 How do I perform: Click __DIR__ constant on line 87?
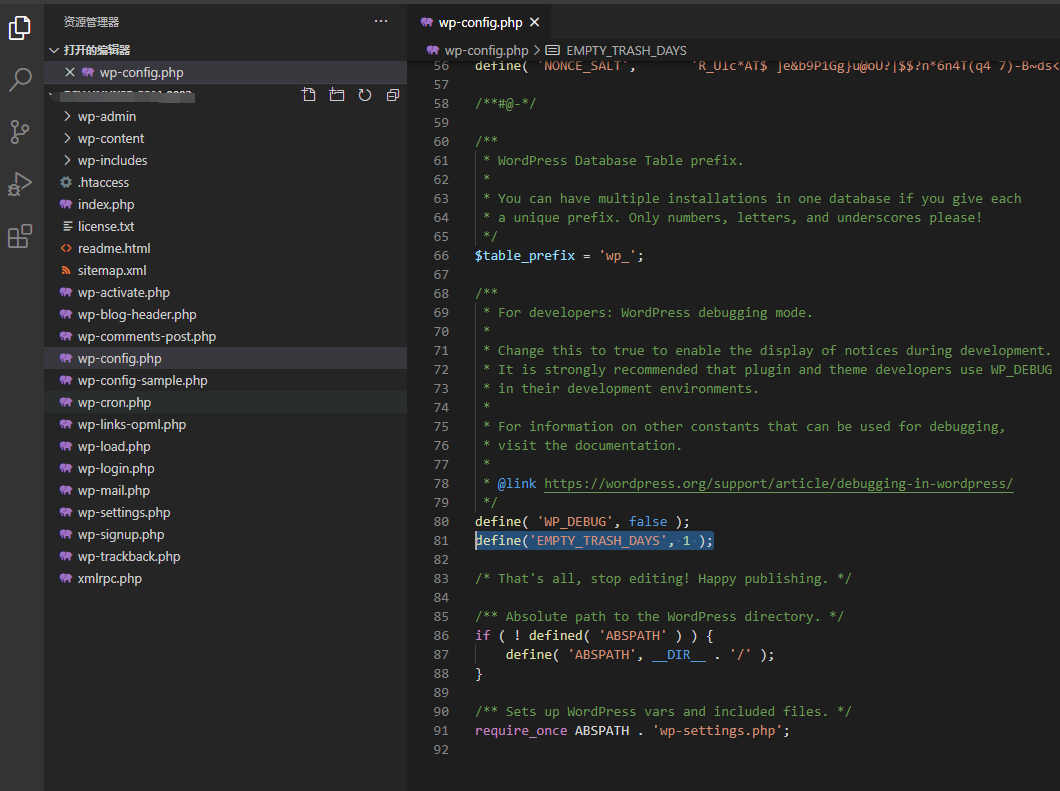click(x=679, y=654)
